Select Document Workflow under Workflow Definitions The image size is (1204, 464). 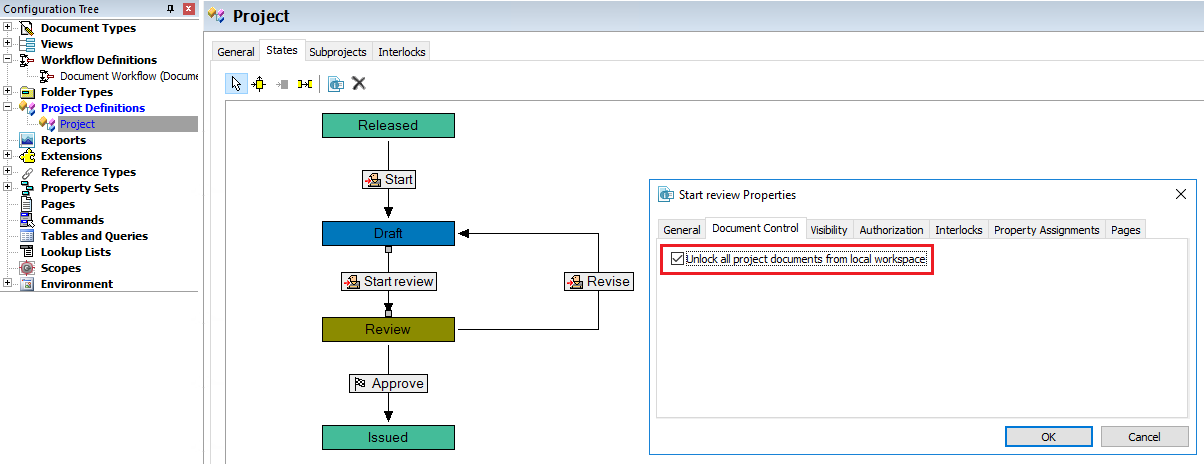click(128, 76)
